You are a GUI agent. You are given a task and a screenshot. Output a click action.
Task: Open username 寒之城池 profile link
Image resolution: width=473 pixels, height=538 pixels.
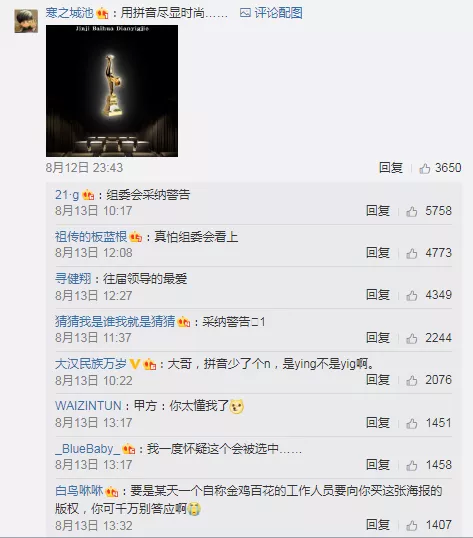coord(69,13)
